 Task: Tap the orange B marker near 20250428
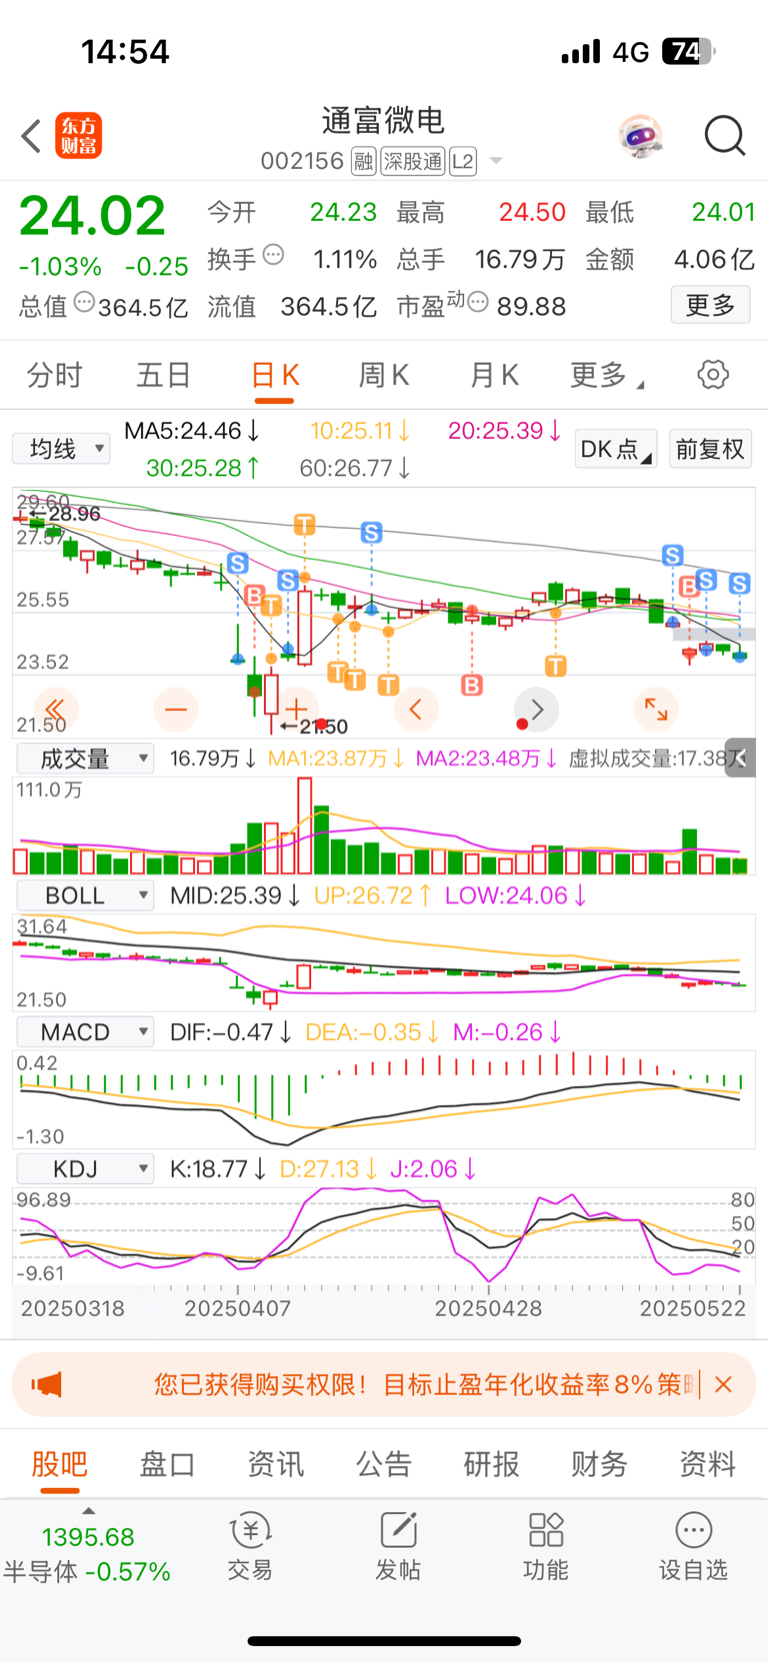[472, 685]
